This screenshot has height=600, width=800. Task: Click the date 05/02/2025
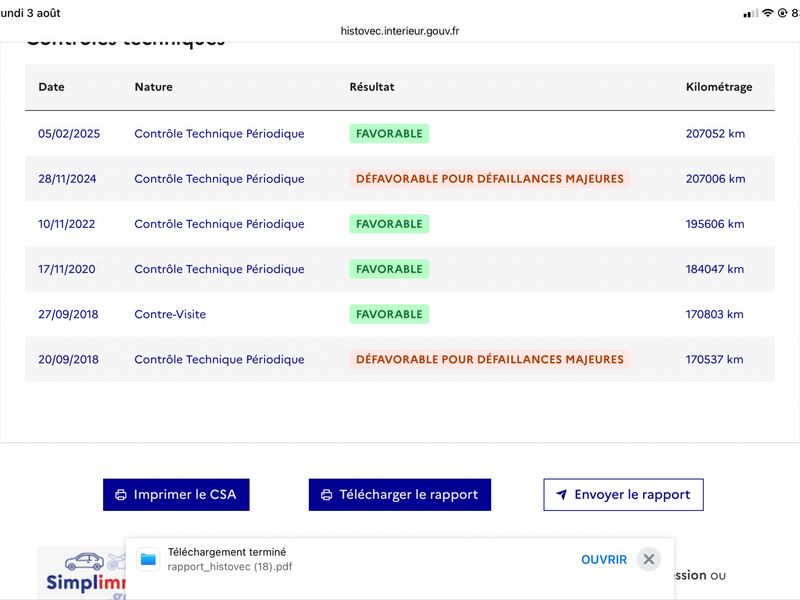point(69,134)
